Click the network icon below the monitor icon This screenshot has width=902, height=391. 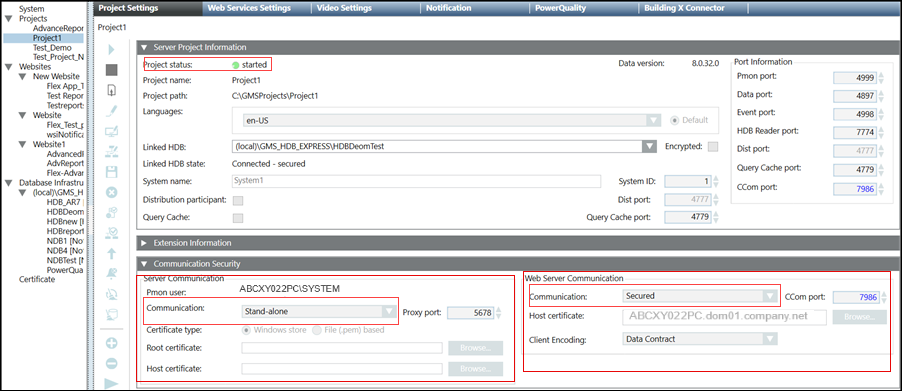coord(112,152)
